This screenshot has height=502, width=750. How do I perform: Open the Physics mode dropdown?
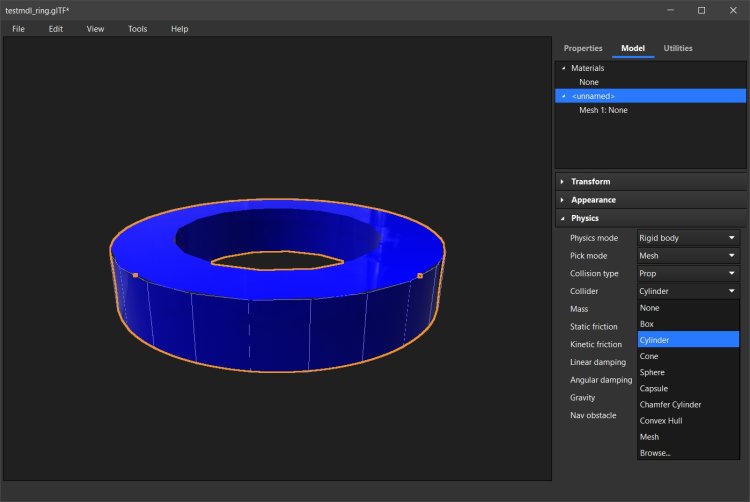click(687, 238)
